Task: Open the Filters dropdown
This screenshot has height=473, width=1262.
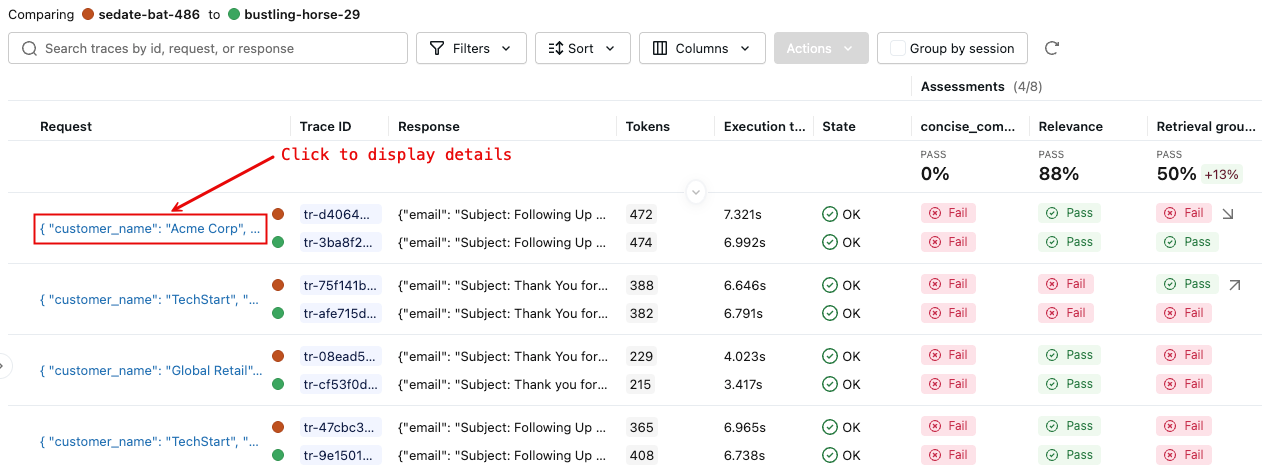Action: click(470, 48)
